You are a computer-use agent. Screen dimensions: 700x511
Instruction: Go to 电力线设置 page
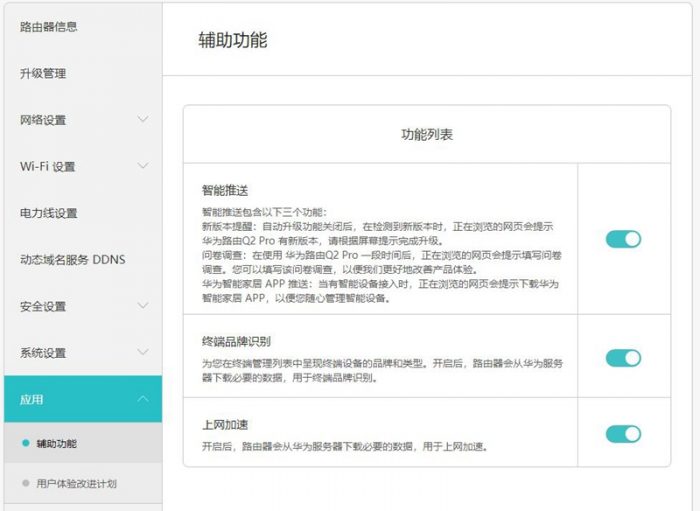pyautogui.click(x=48, y=213)
